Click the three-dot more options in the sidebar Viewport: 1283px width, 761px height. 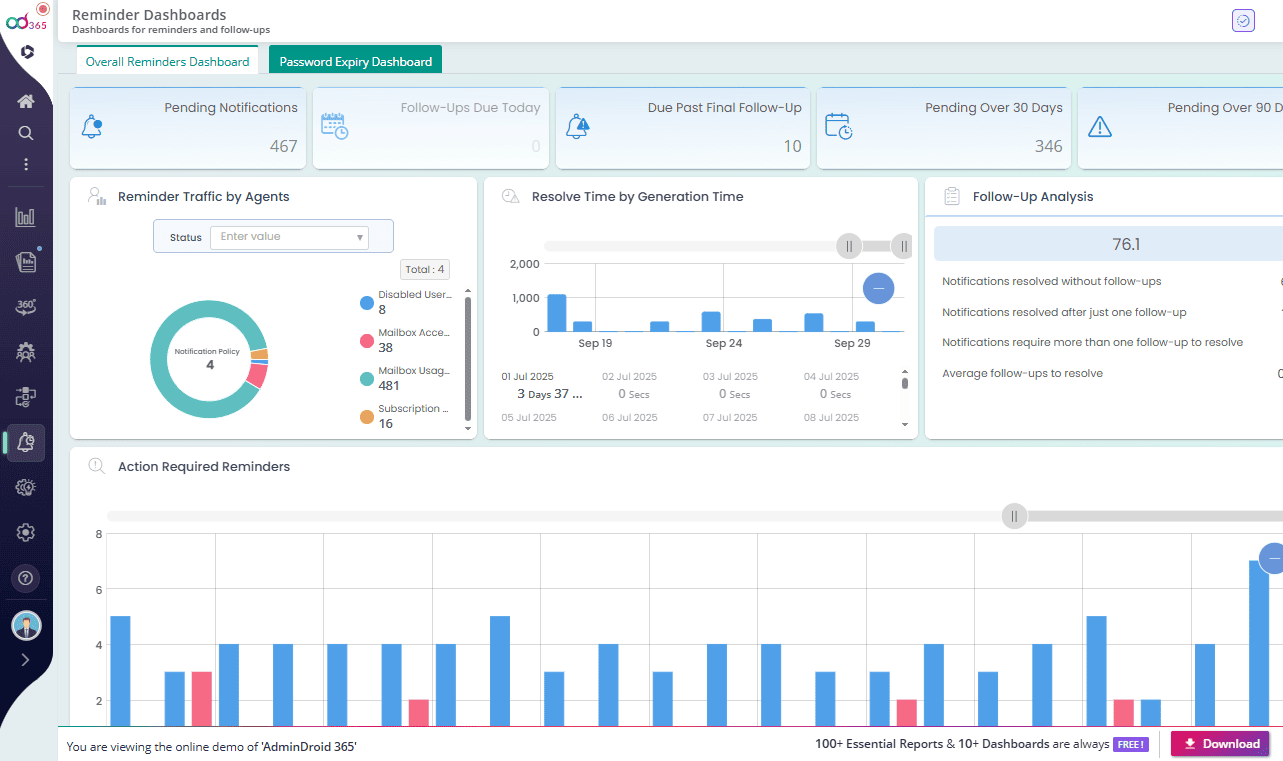25,166
